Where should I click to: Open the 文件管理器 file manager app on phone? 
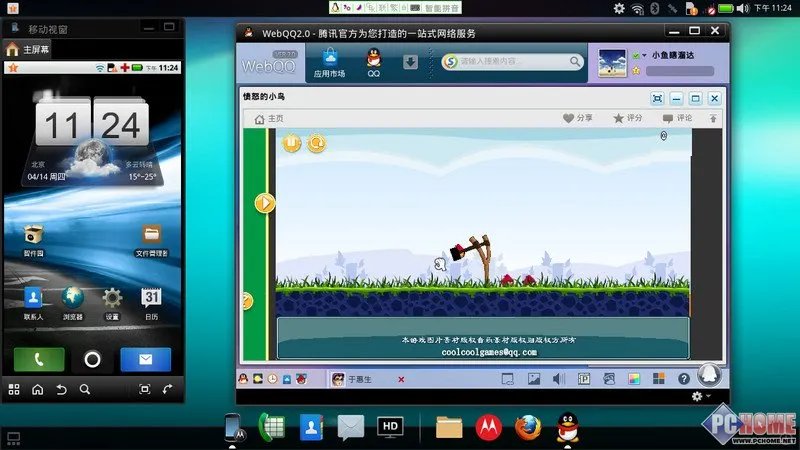pos(152,240)
